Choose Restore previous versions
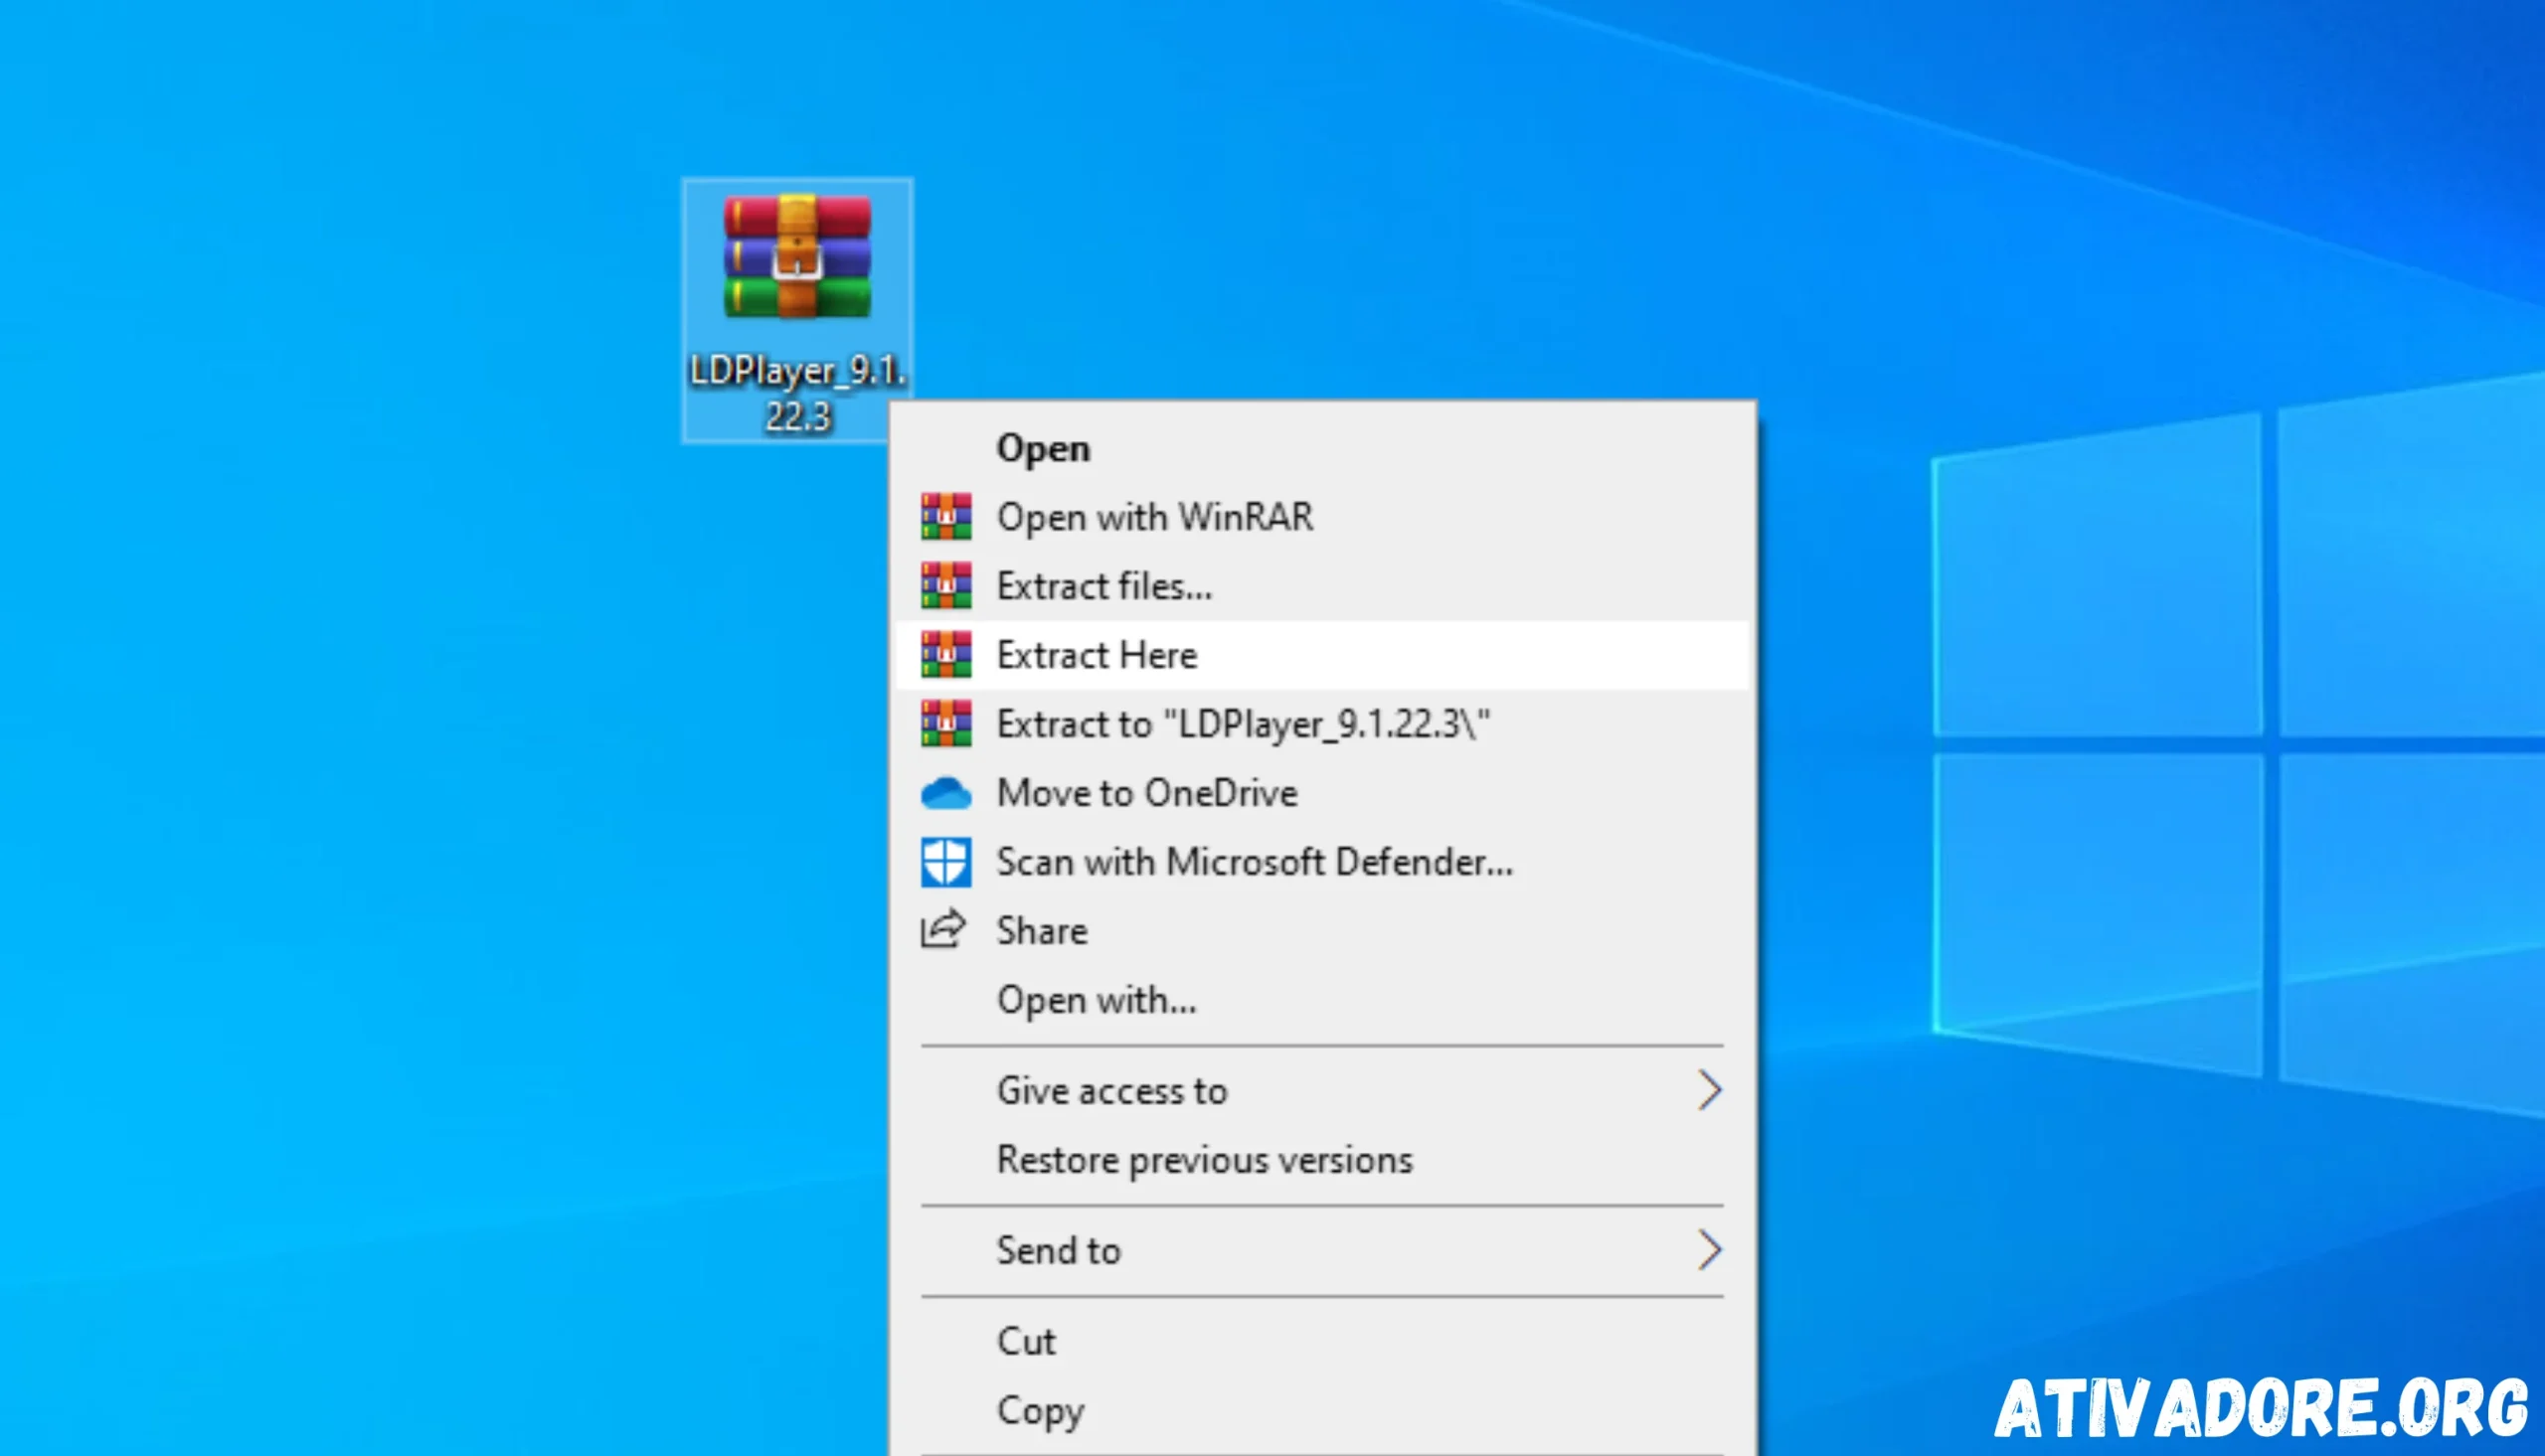 point(1322,1159)
